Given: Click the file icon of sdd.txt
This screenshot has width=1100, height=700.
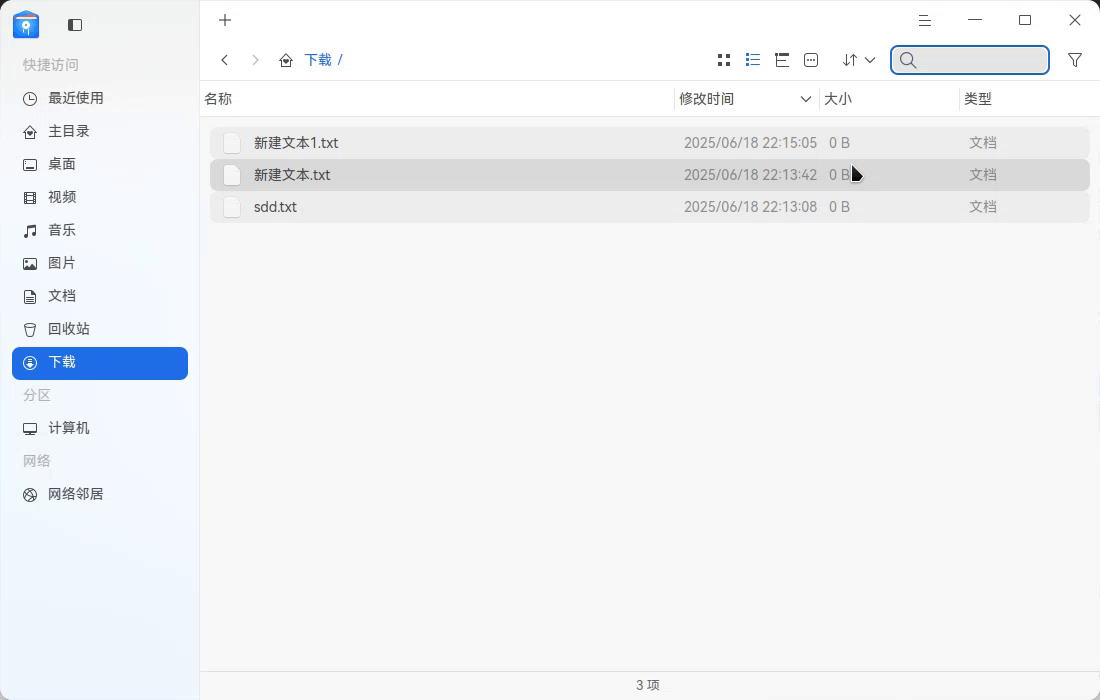Looking at the screenshot, I should click(x=232, y=207).
